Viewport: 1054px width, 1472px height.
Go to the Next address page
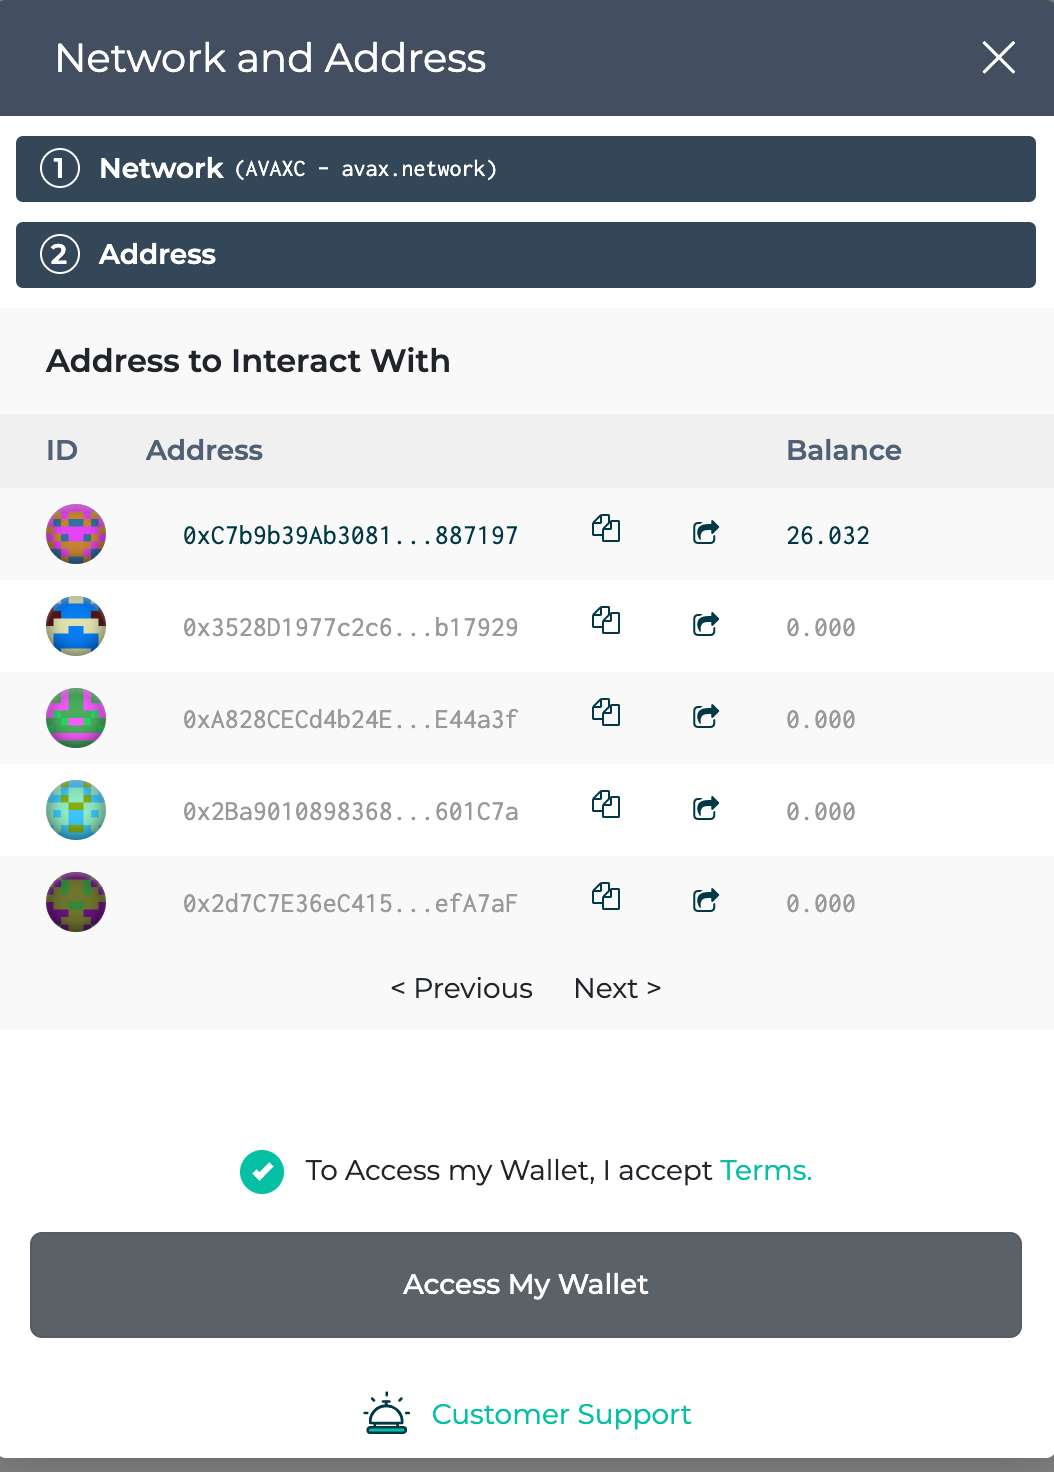click(x=617, y=988)
